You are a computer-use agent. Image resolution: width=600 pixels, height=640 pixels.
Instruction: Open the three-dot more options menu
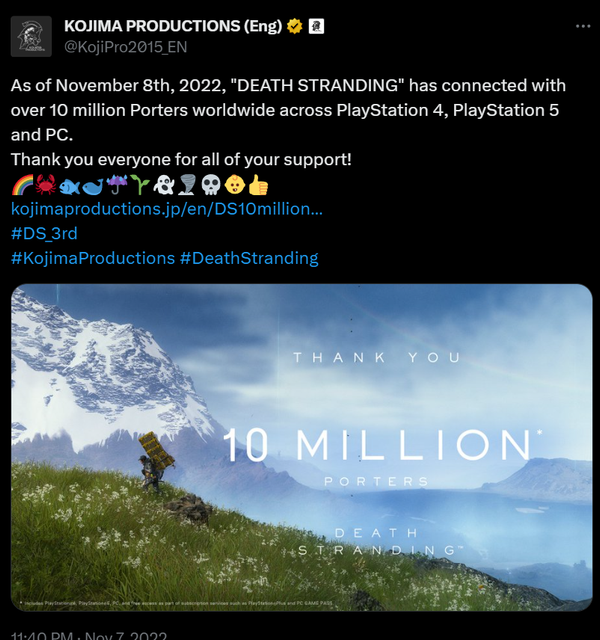[583, 27]
